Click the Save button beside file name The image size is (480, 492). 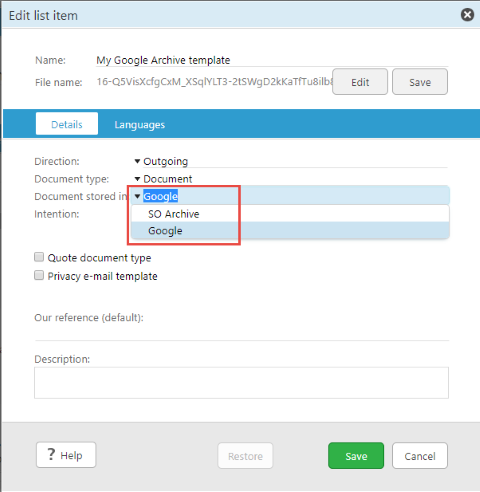[x=420, y=82]
